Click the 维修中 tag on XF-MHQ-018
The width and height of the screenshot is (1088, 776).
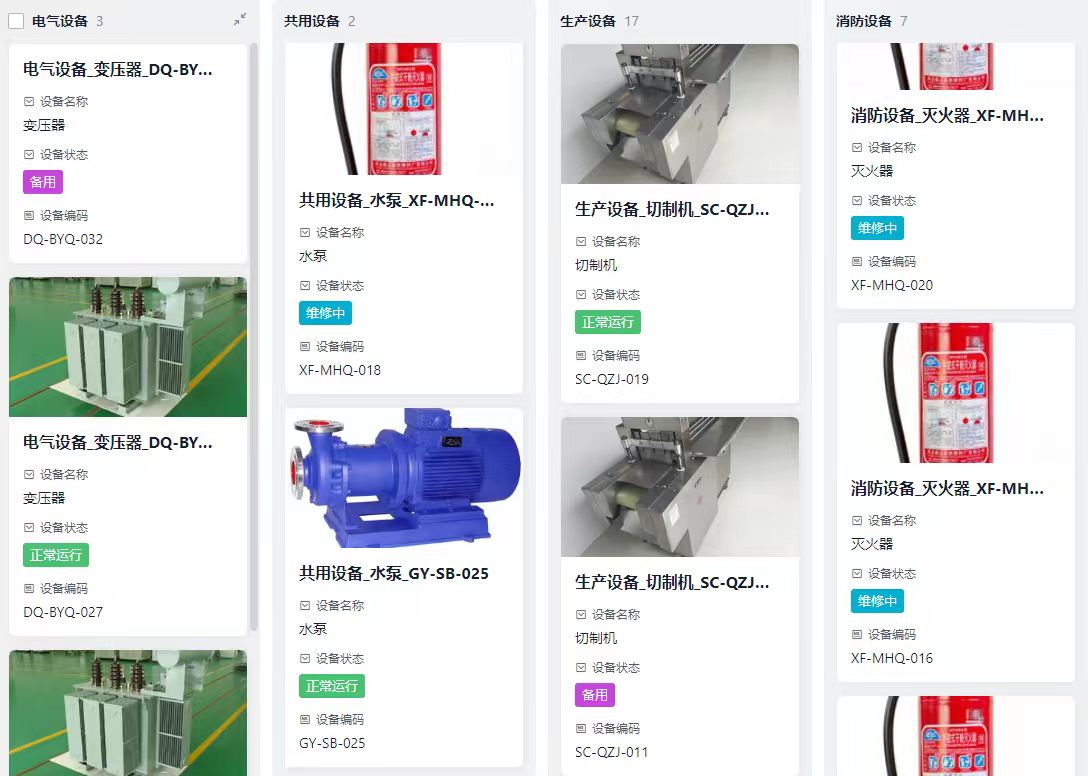[x=325, y=313]
